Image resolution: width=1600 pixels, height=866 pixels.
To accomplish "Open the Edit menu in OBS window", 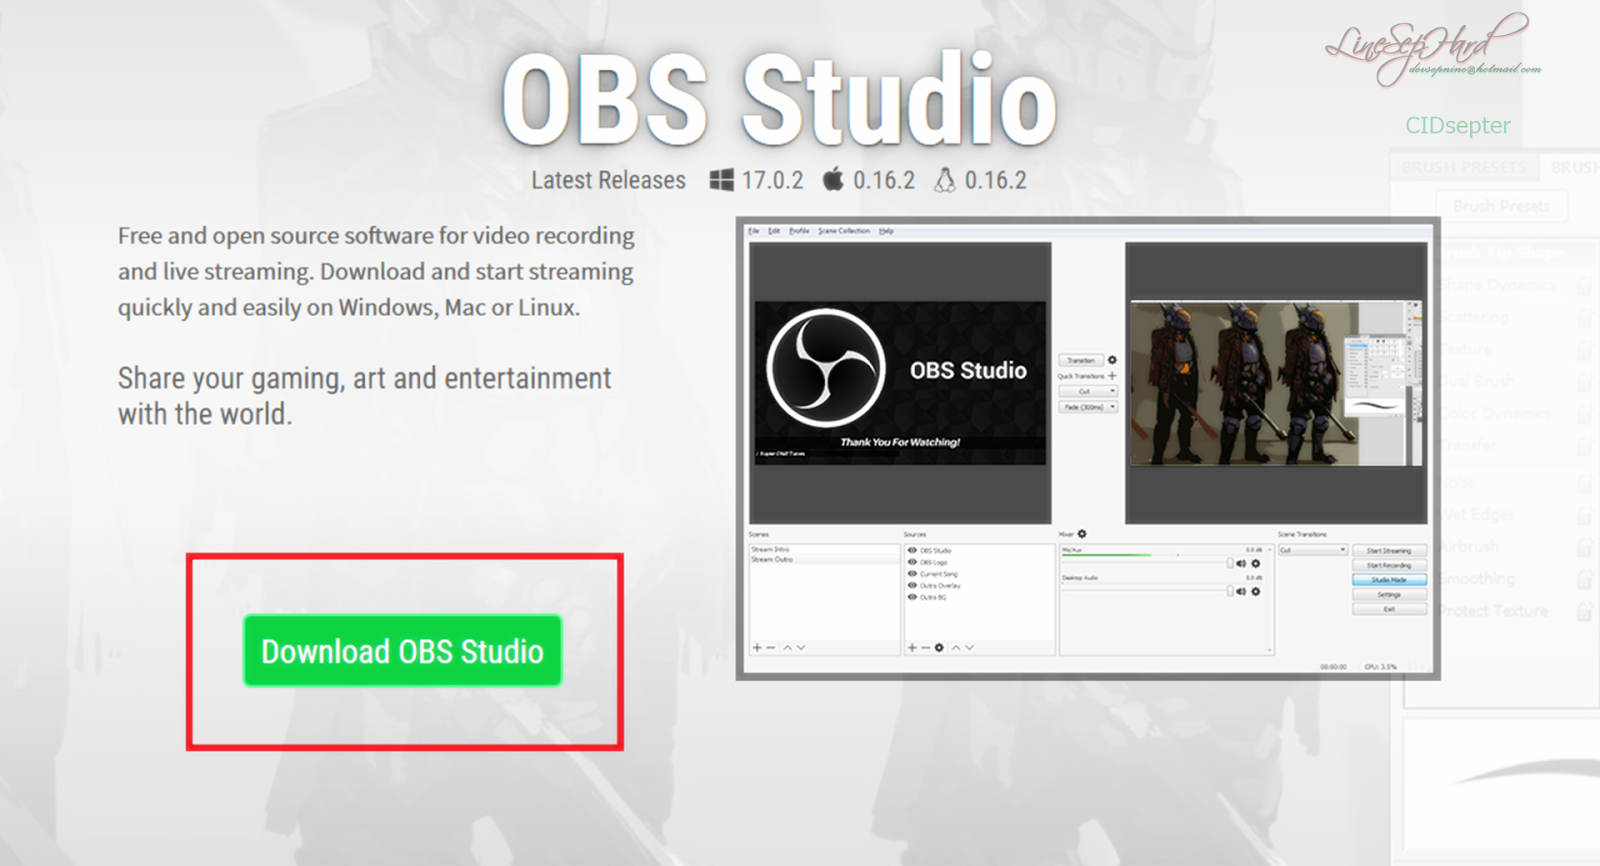I will (x=774, y=231).
